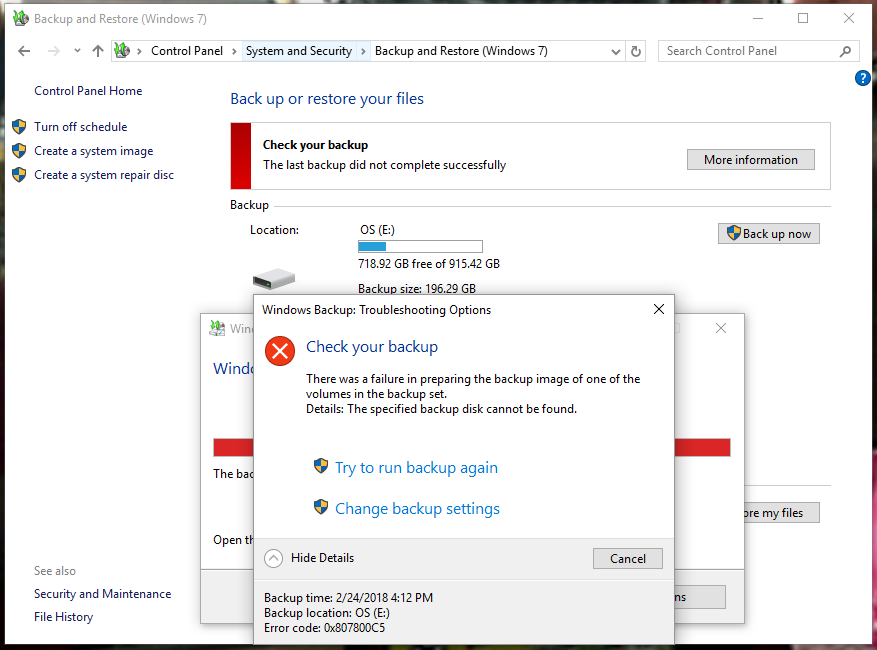Click the Refresh icon in the address bar
Screen dimensions: 877x650
[x=636, y=50]
